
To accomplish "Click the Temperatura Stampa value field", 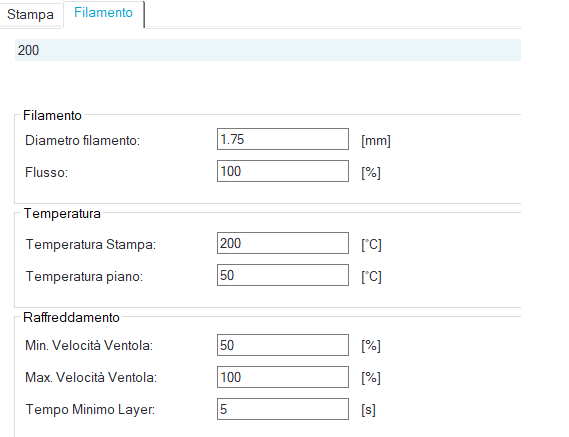I will [x=283, y=243].
